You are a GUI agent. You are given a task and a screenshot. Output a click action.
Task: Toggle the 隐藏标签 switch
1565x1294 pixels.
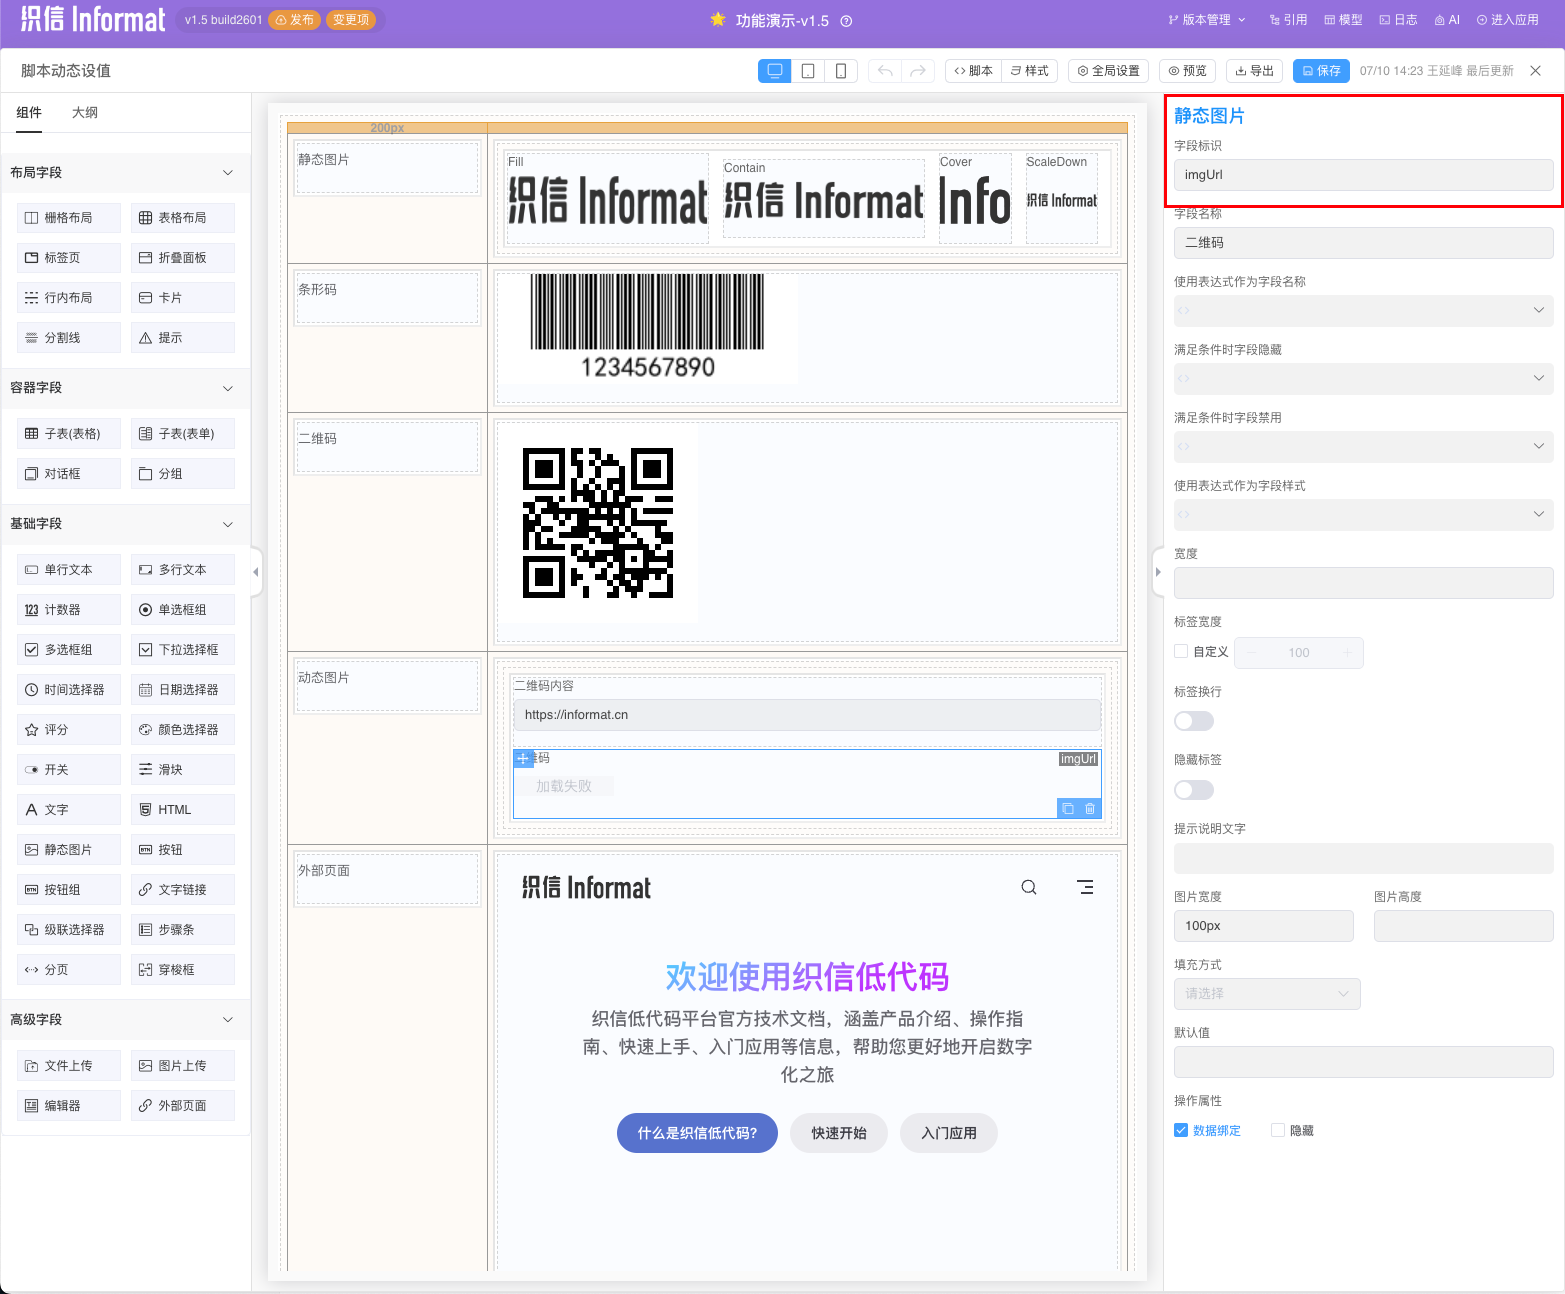coord(1193,790)
